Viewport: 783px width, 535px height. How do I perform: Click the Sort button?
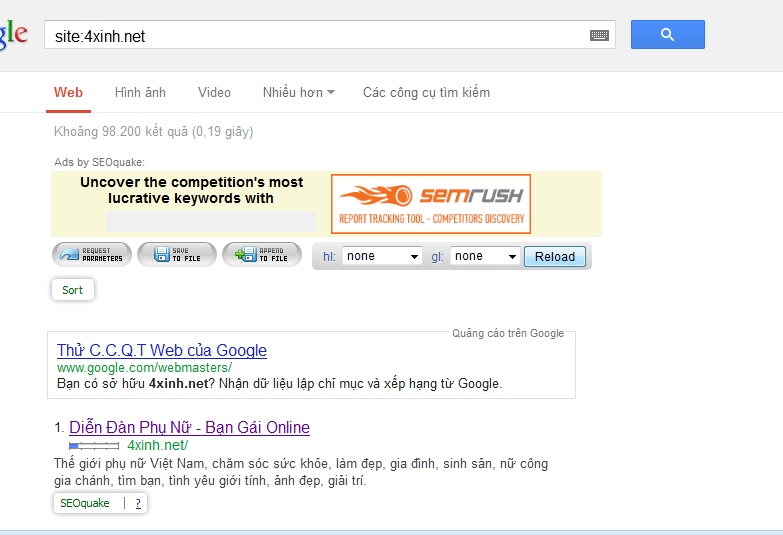(72, 290)
